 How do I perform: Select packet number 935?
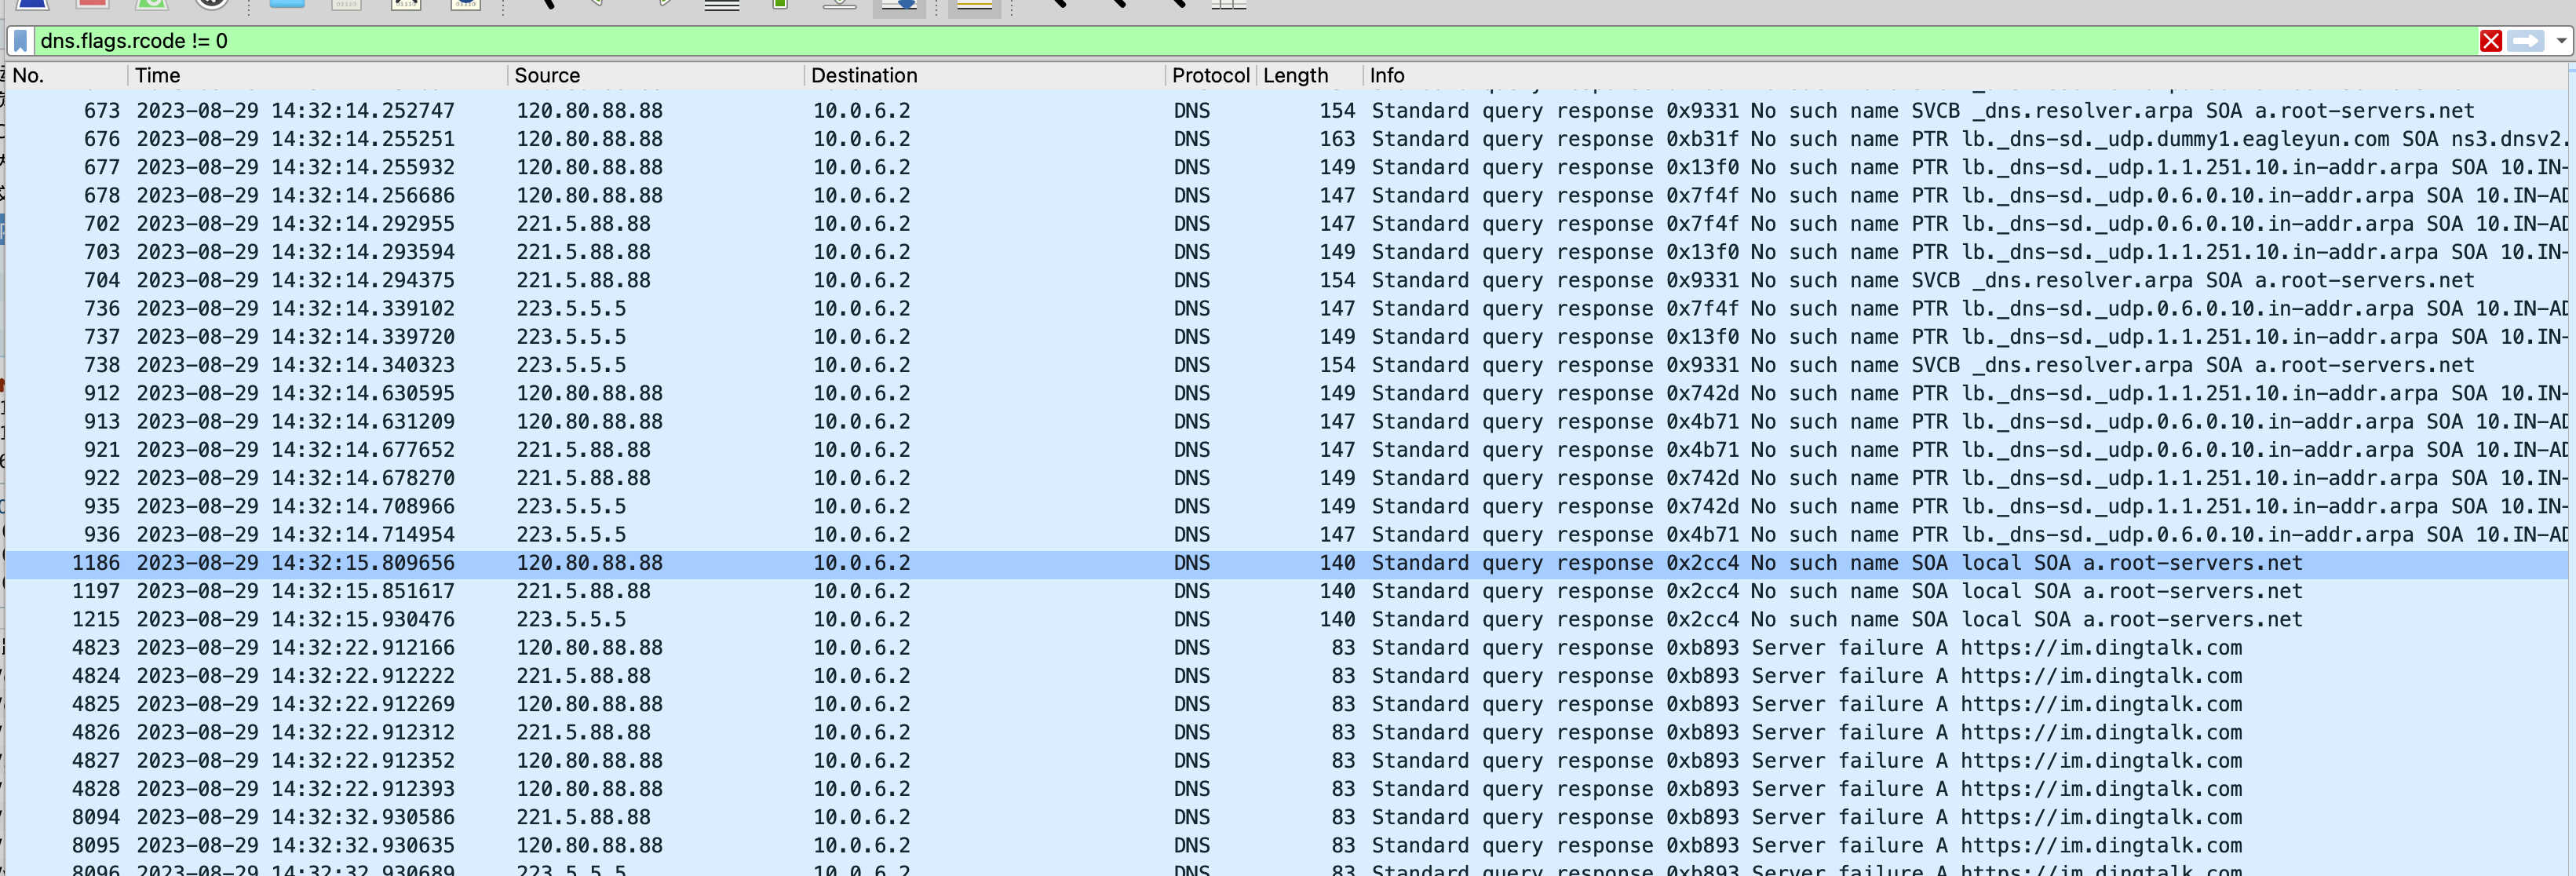pos(1287,506)
